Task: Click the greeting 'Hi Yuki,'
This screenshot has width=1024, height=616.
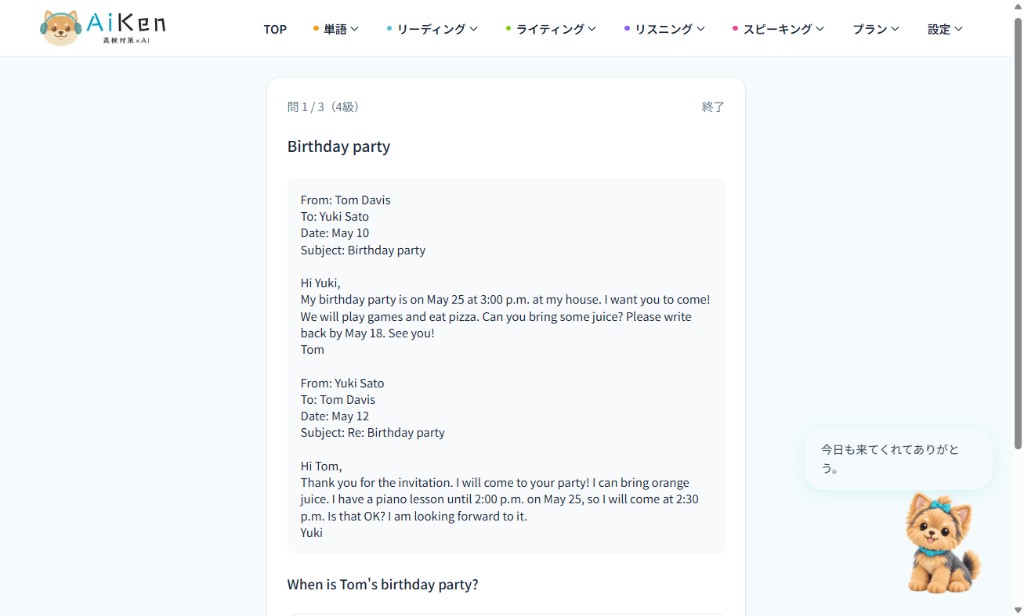Action: click(x=320, y=283)
